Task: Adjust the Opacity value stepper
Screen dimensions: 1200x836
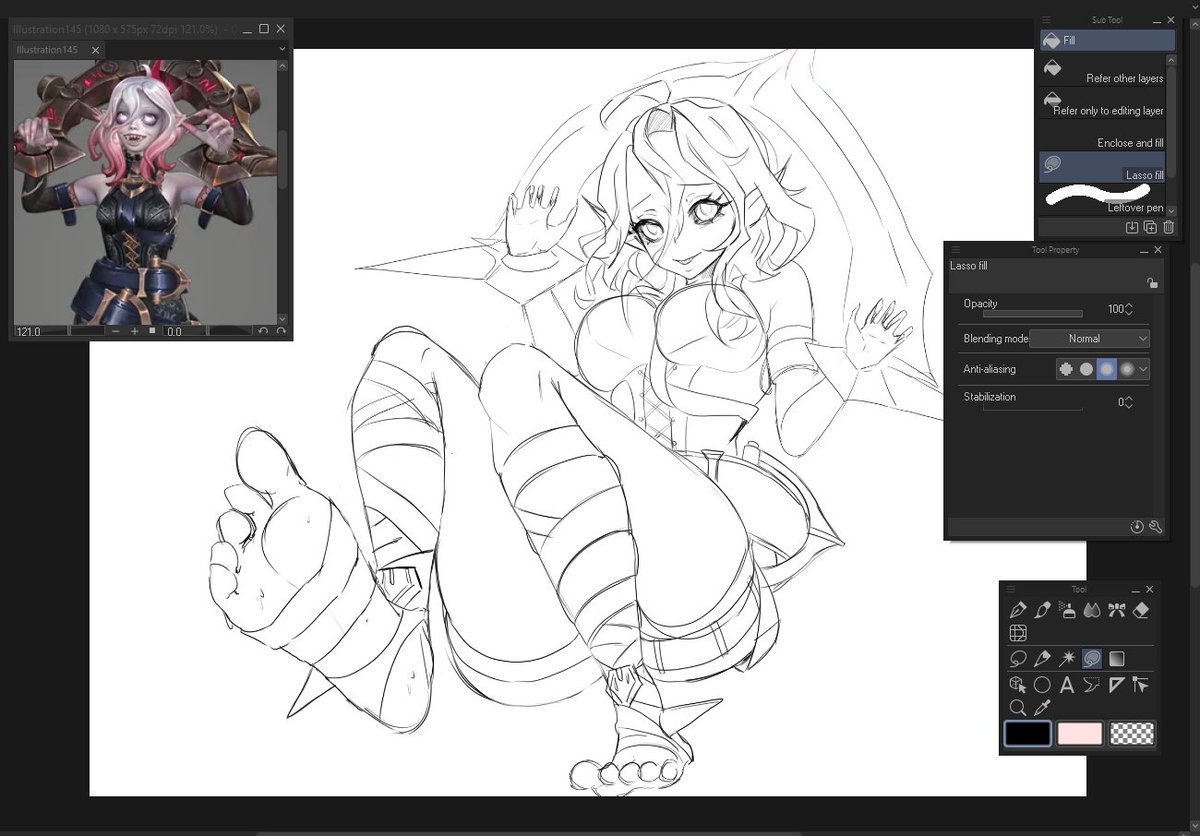Action: 1129,309
